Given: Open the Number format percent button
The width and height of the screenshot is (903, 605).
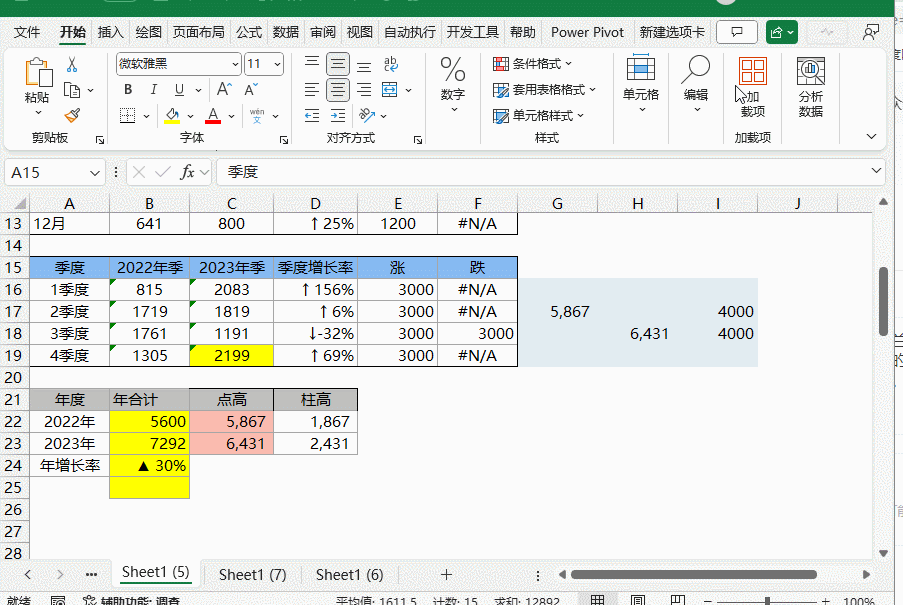Looking at the screenshot, I should pyautogui.click(x=453, y=84).
